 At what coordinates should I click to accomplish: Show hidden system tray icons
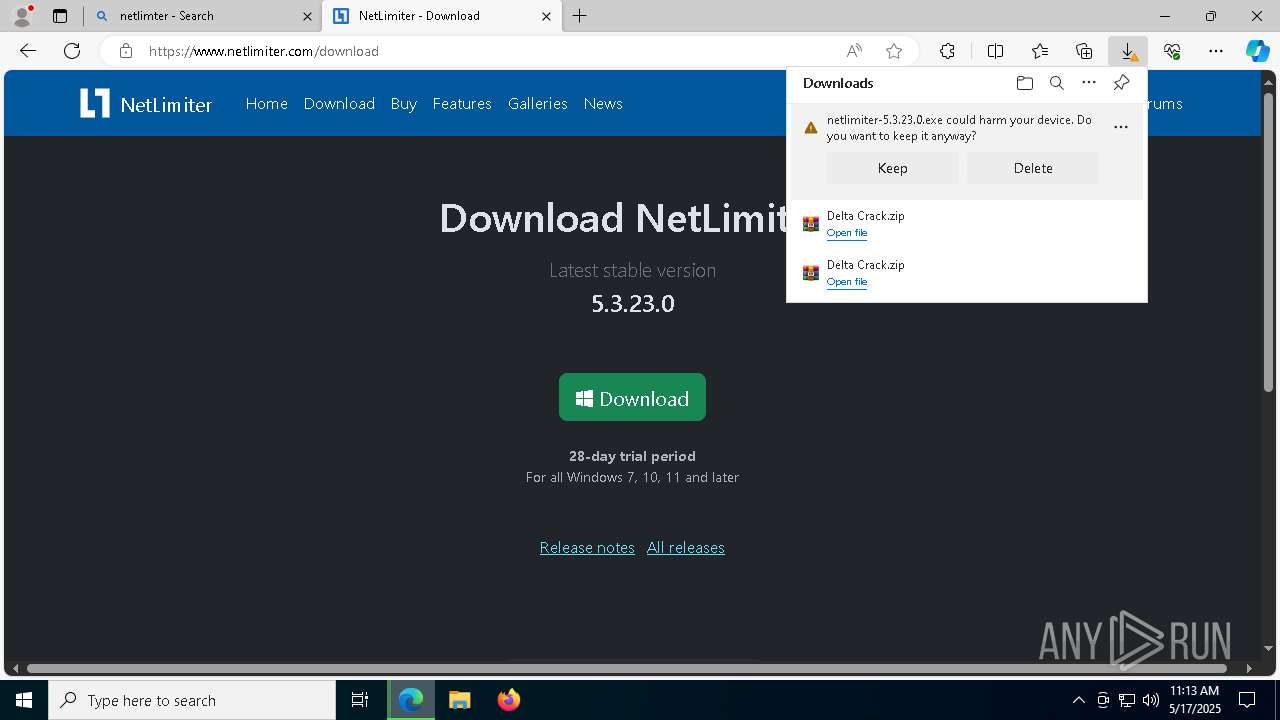coord(1078,700)
